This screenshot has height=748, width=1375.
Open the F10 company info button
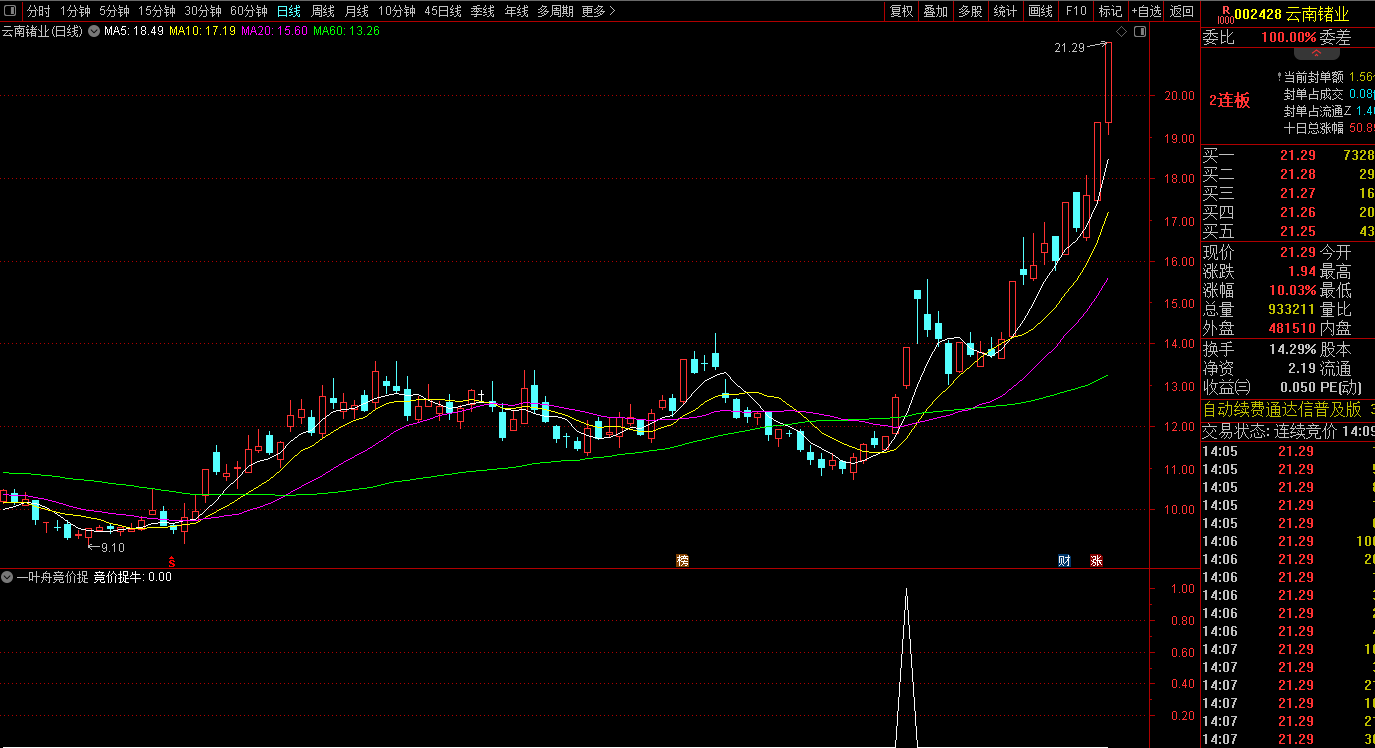click(x=1075, y=11)
